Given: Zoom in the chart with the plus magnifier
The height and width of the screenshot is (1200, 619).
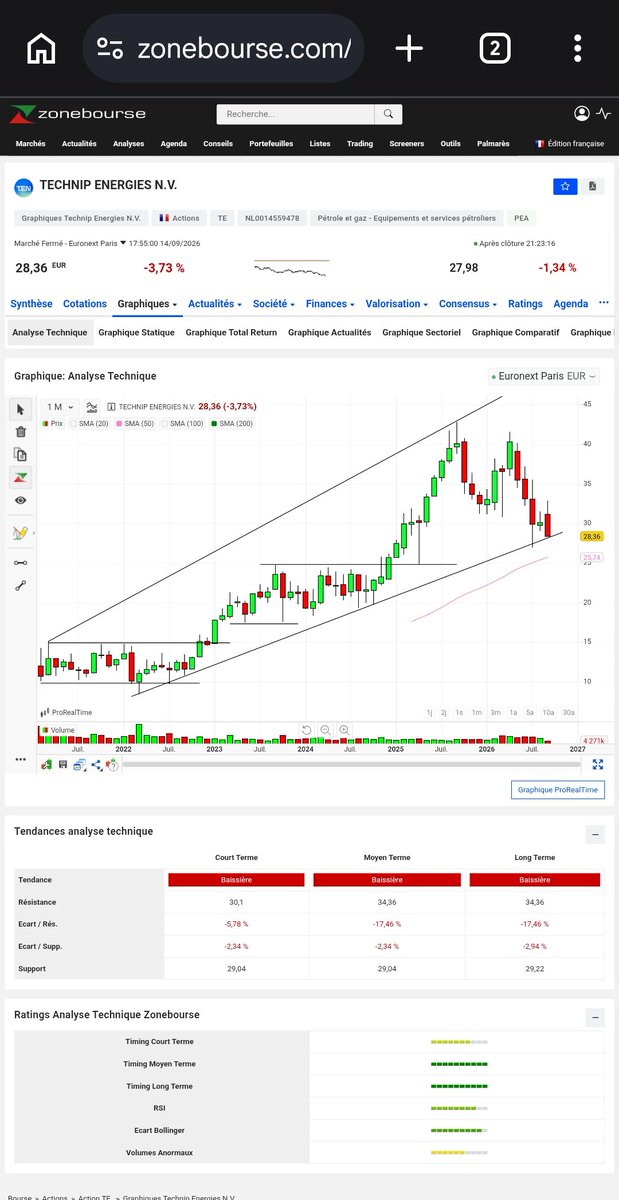Looking at the screenshot, I should tap(344, 730).
